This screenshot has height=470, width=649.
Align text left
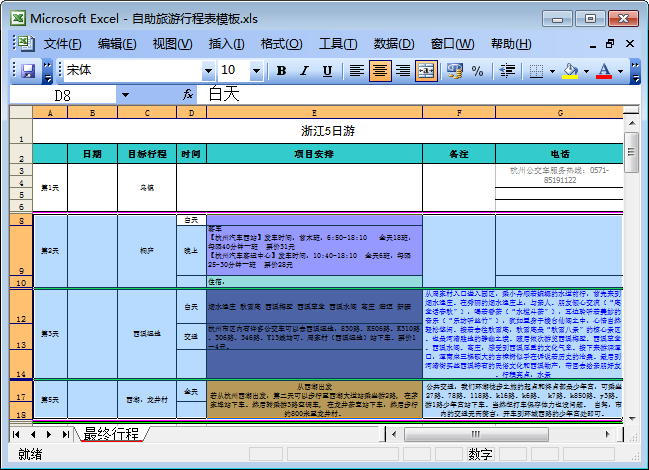pos(356,71)
